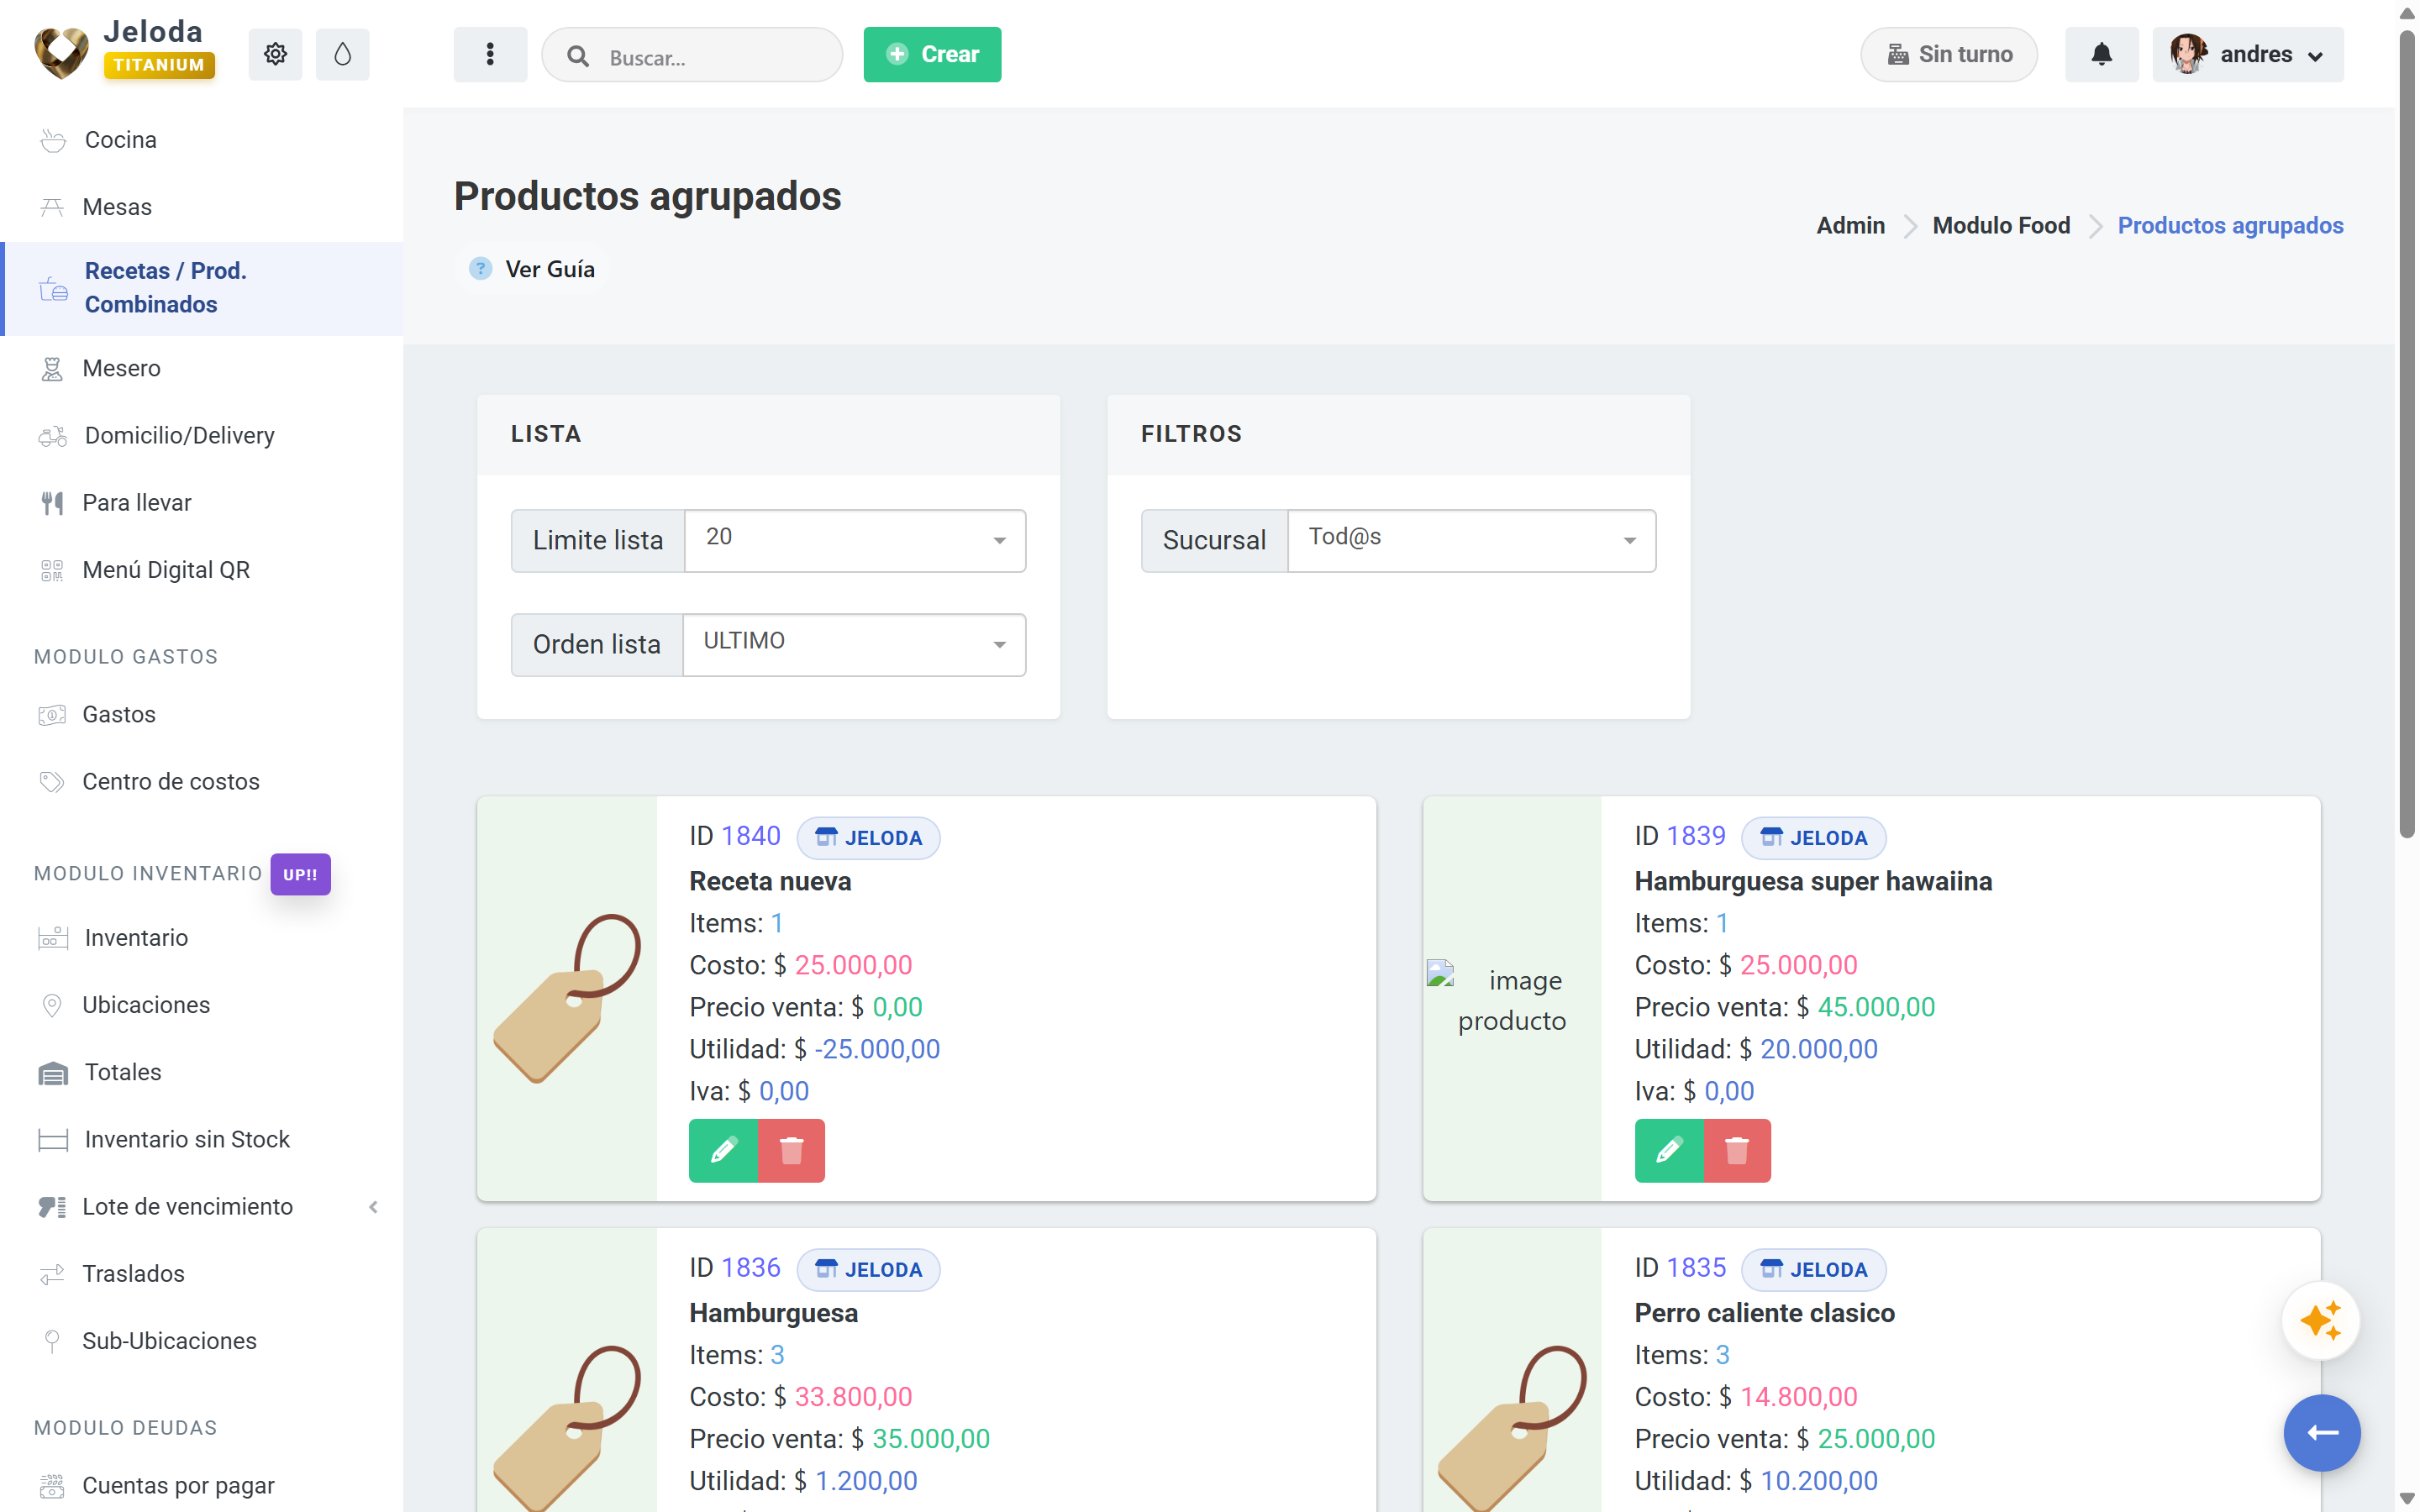2420x1512 pixels.
Task: Click the TITANIUM plan badge
Action: pyautogui.click(x=159, y=65)
